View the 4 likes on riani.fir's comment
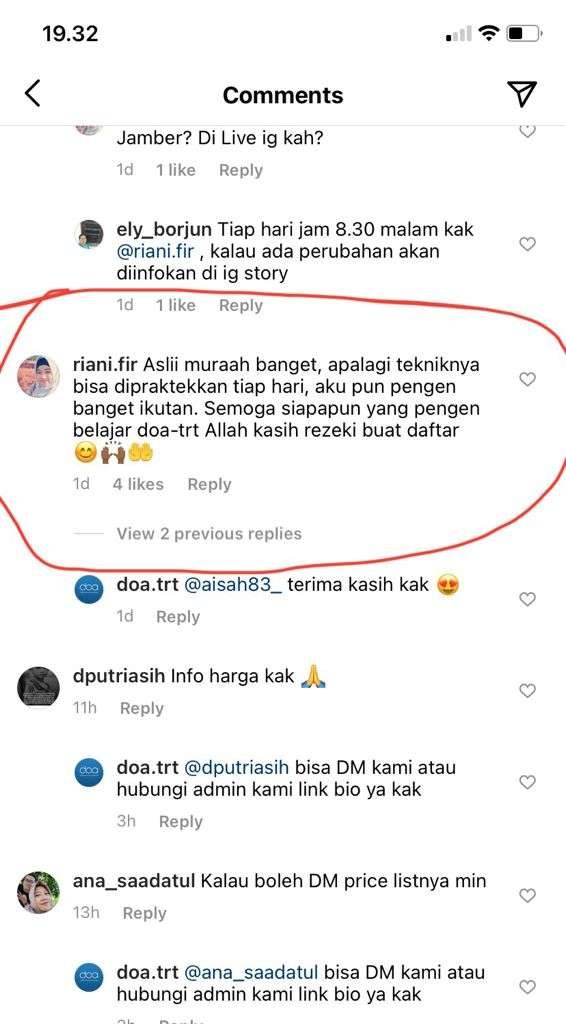The width and height of the screenshot is (566, 1024). [138, 485]
